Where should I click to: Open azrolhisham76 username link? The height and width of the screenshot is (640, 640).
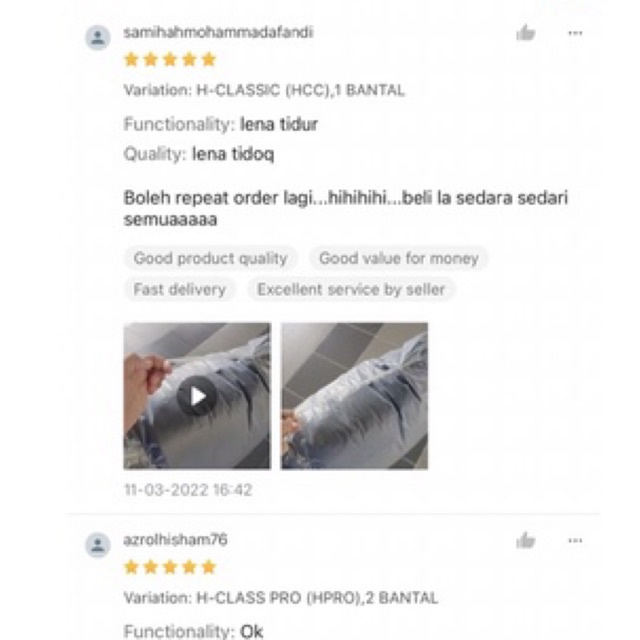pyautogui.click(x=176, y=540)
